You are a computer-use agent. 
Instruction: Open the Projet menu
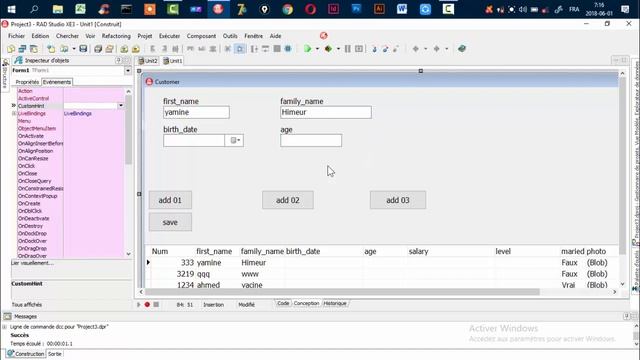[x=144, y=36]
